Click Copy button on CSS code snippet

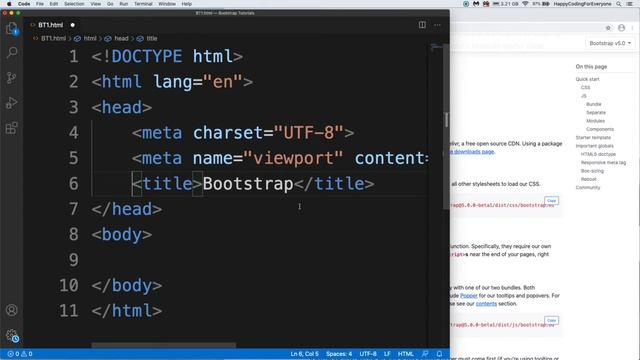pyautogui.click(x=551, y=201)
